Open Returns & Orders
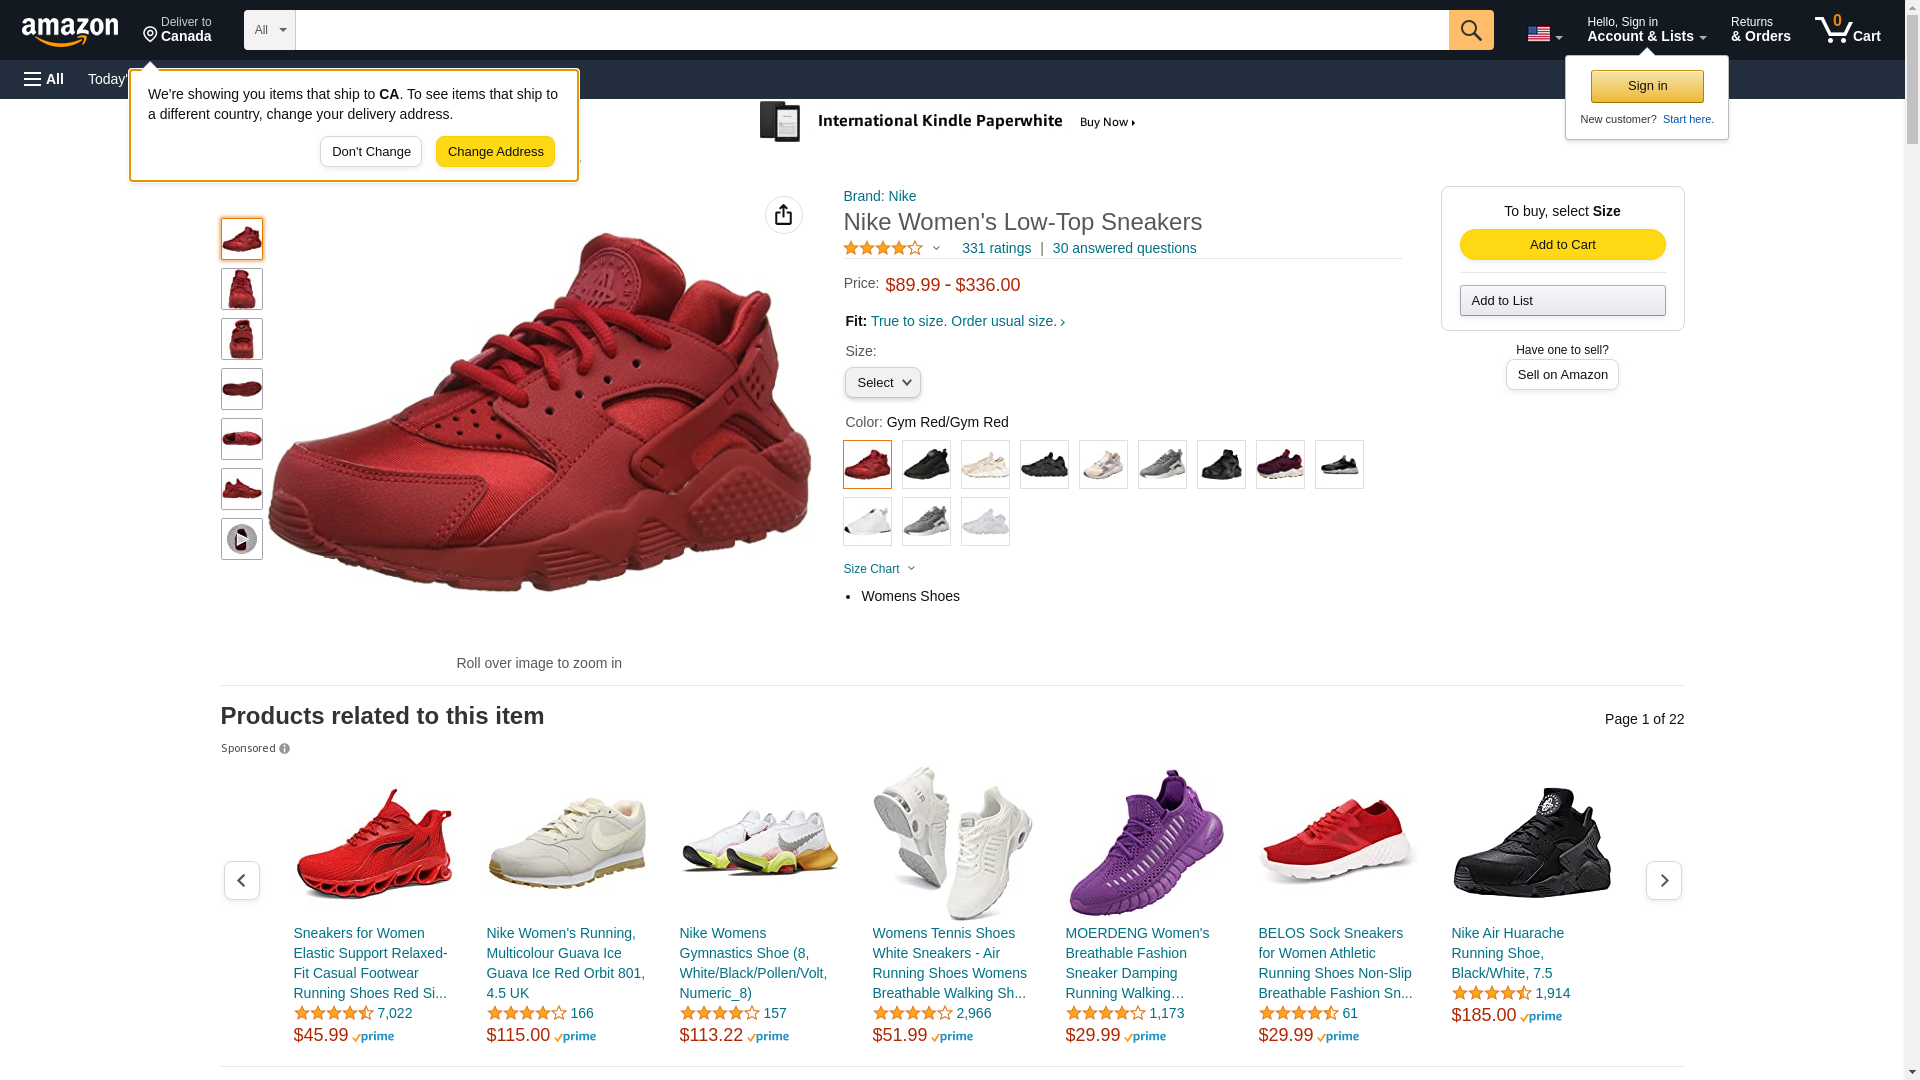This screenshot has width=1920, height=1080. point(1760,30)
